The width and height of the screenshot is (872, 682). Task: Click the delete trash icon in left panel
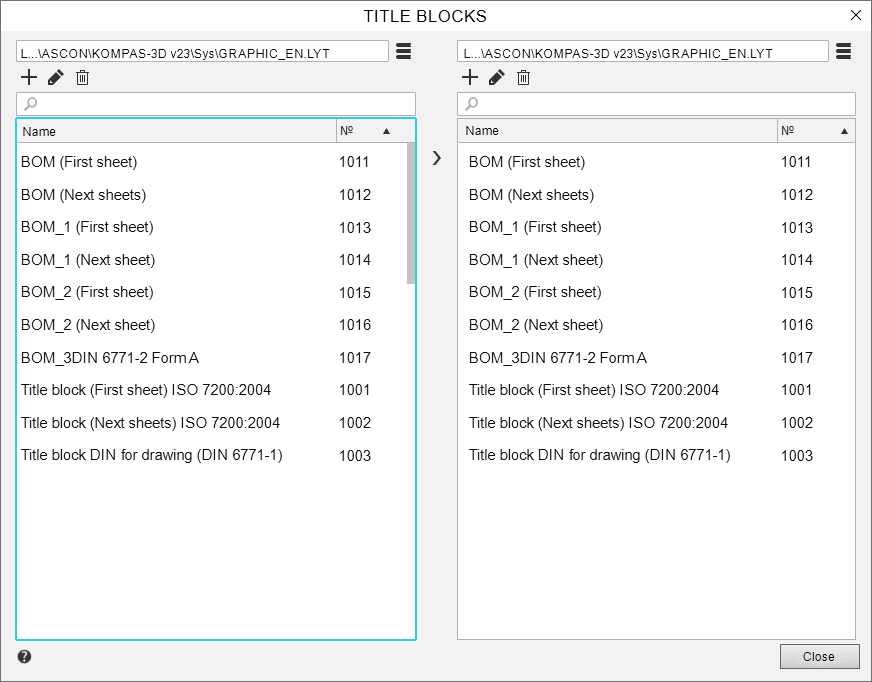coord(83,78)
